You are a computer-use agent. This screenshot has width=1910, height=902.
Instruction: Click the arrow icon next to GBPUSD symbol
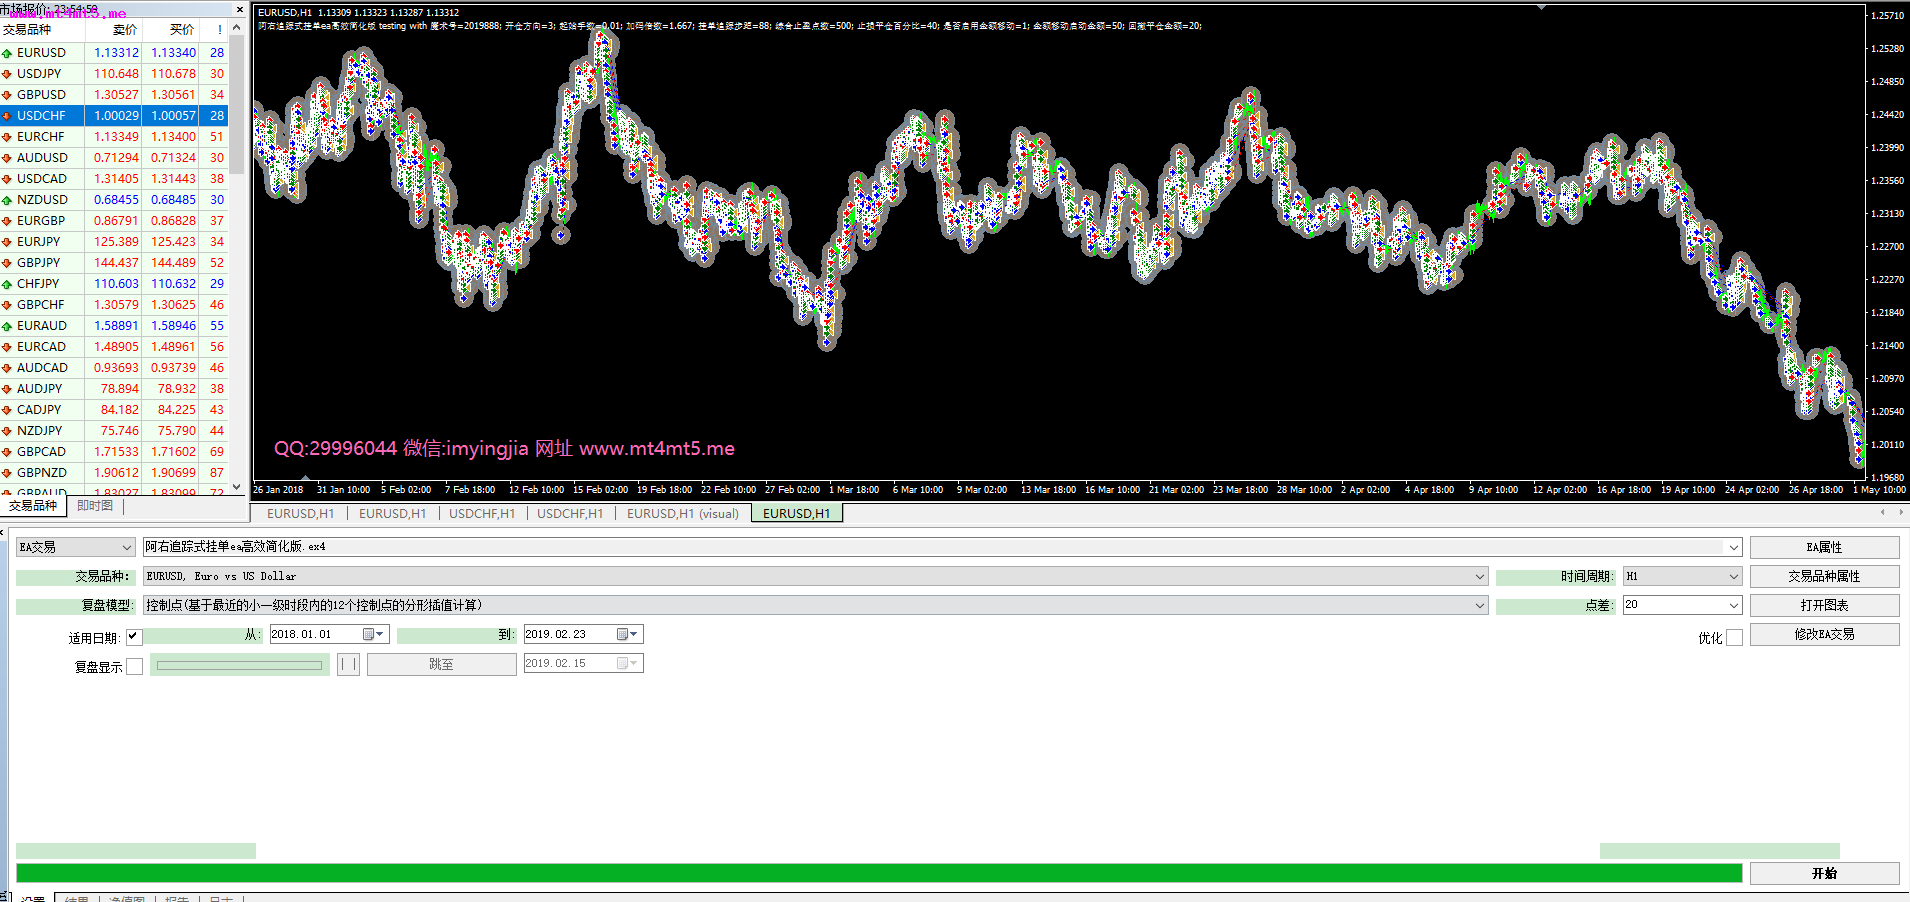pos(7,95)
